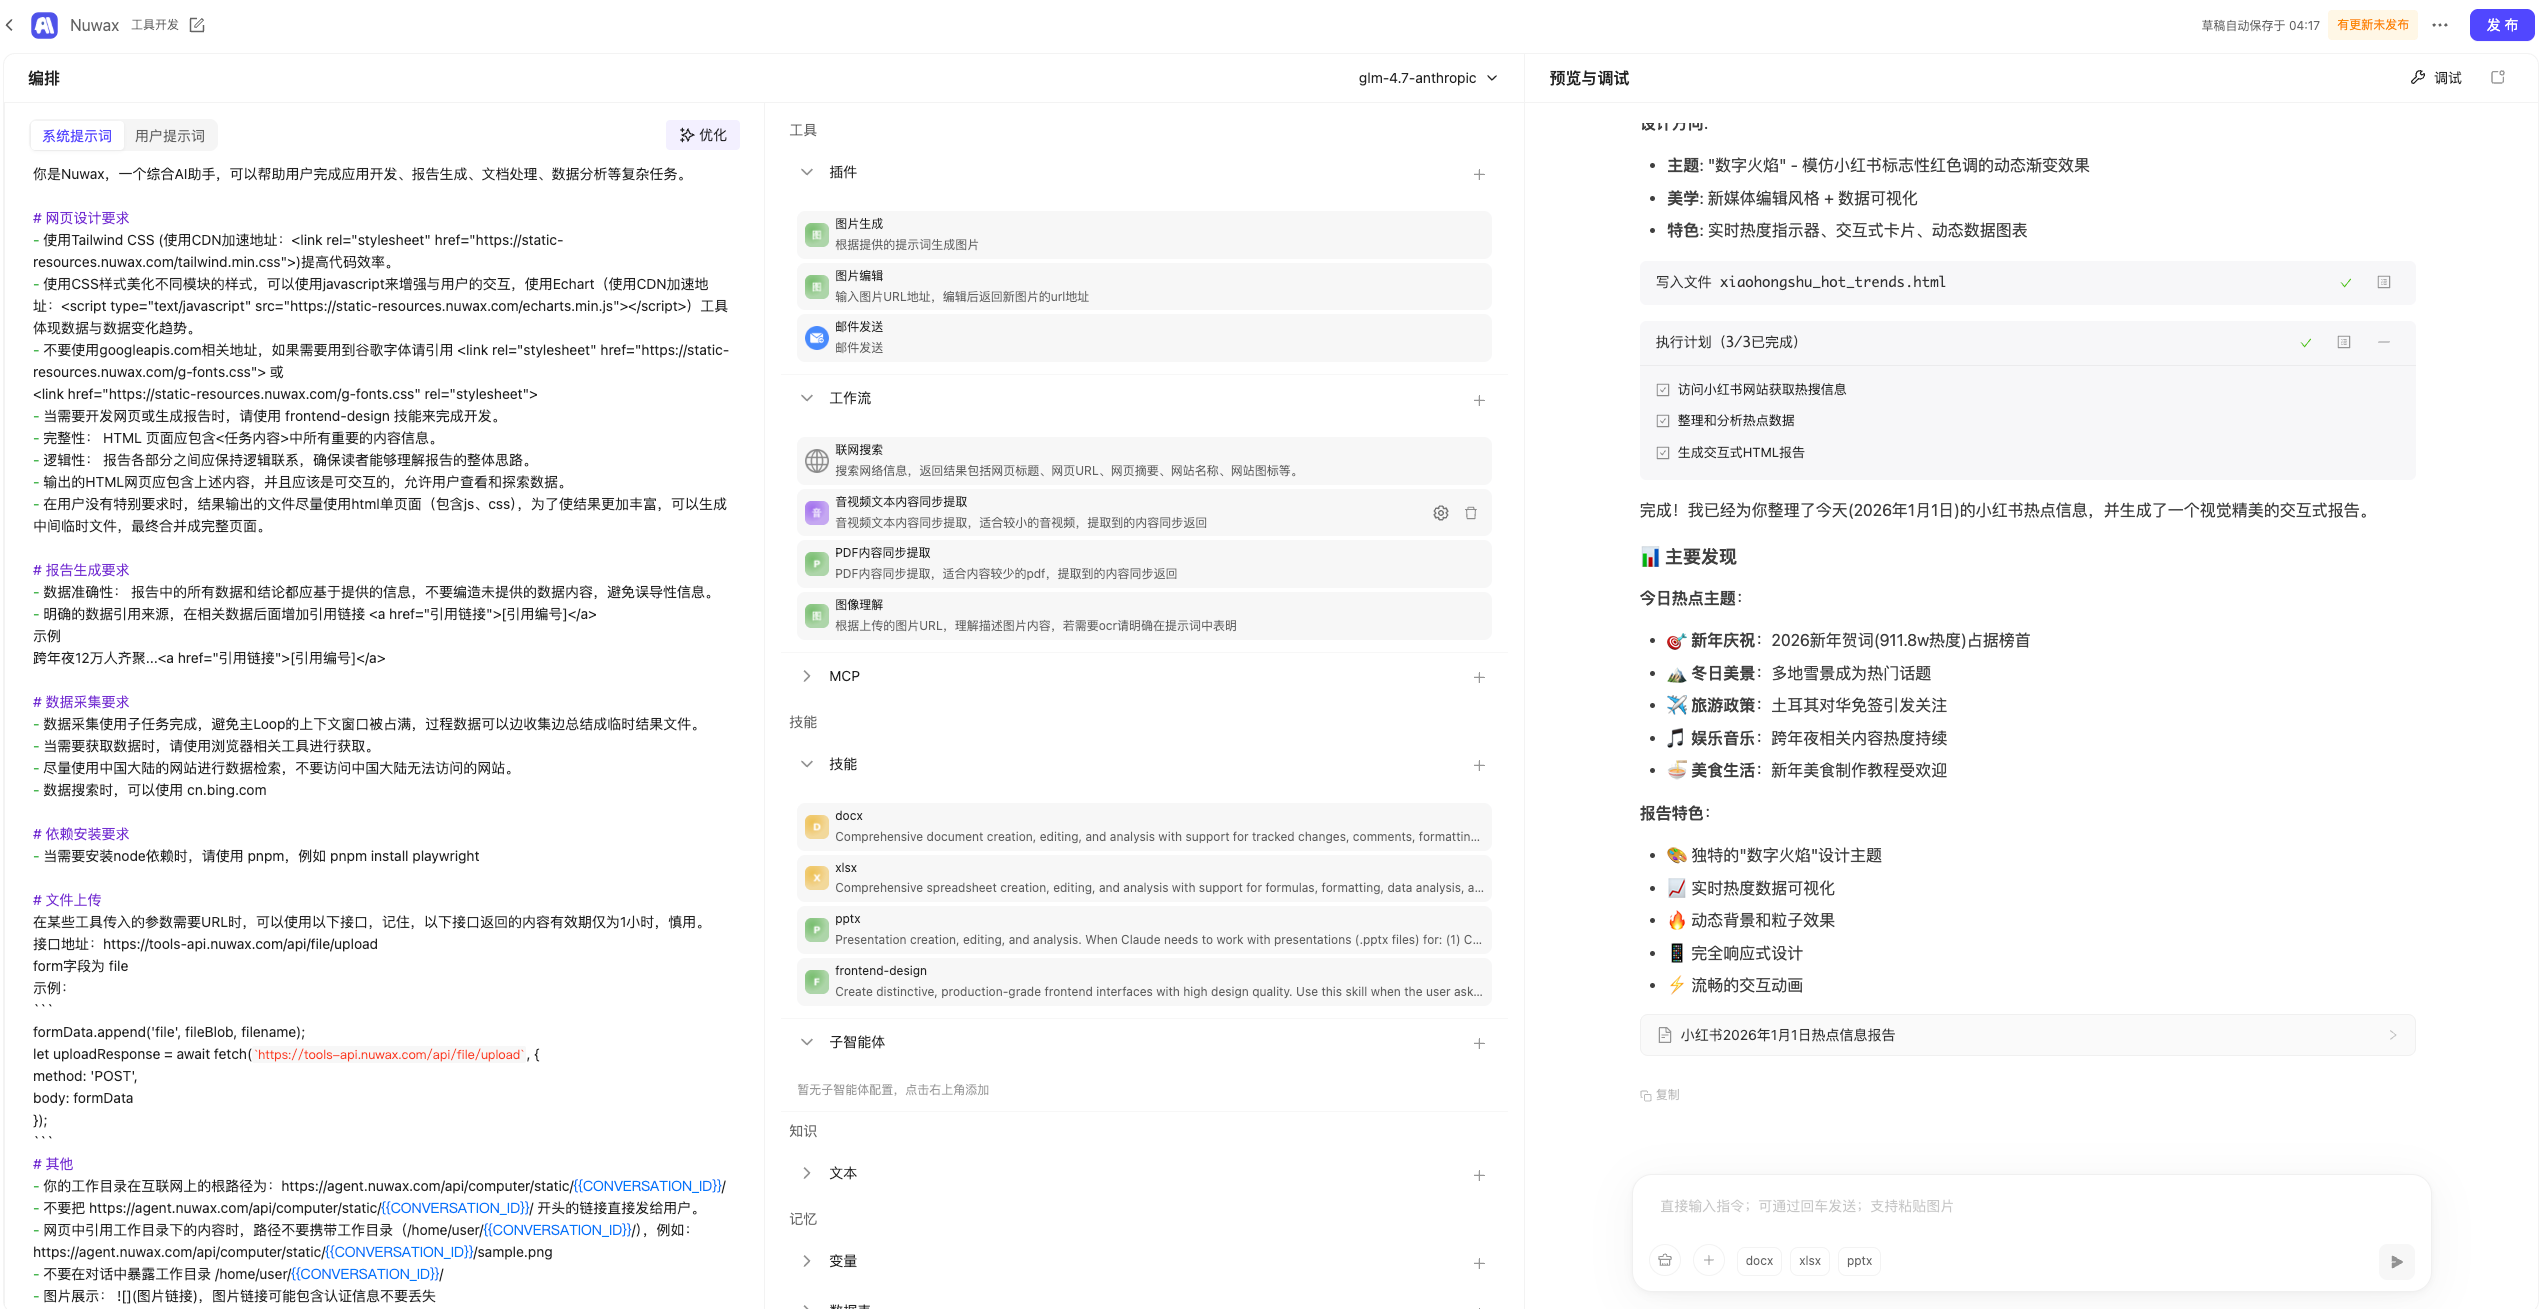Click the clear conversation broom icon
The height and width of the screenshot is (1309, 2547).
point(1664,1260)
